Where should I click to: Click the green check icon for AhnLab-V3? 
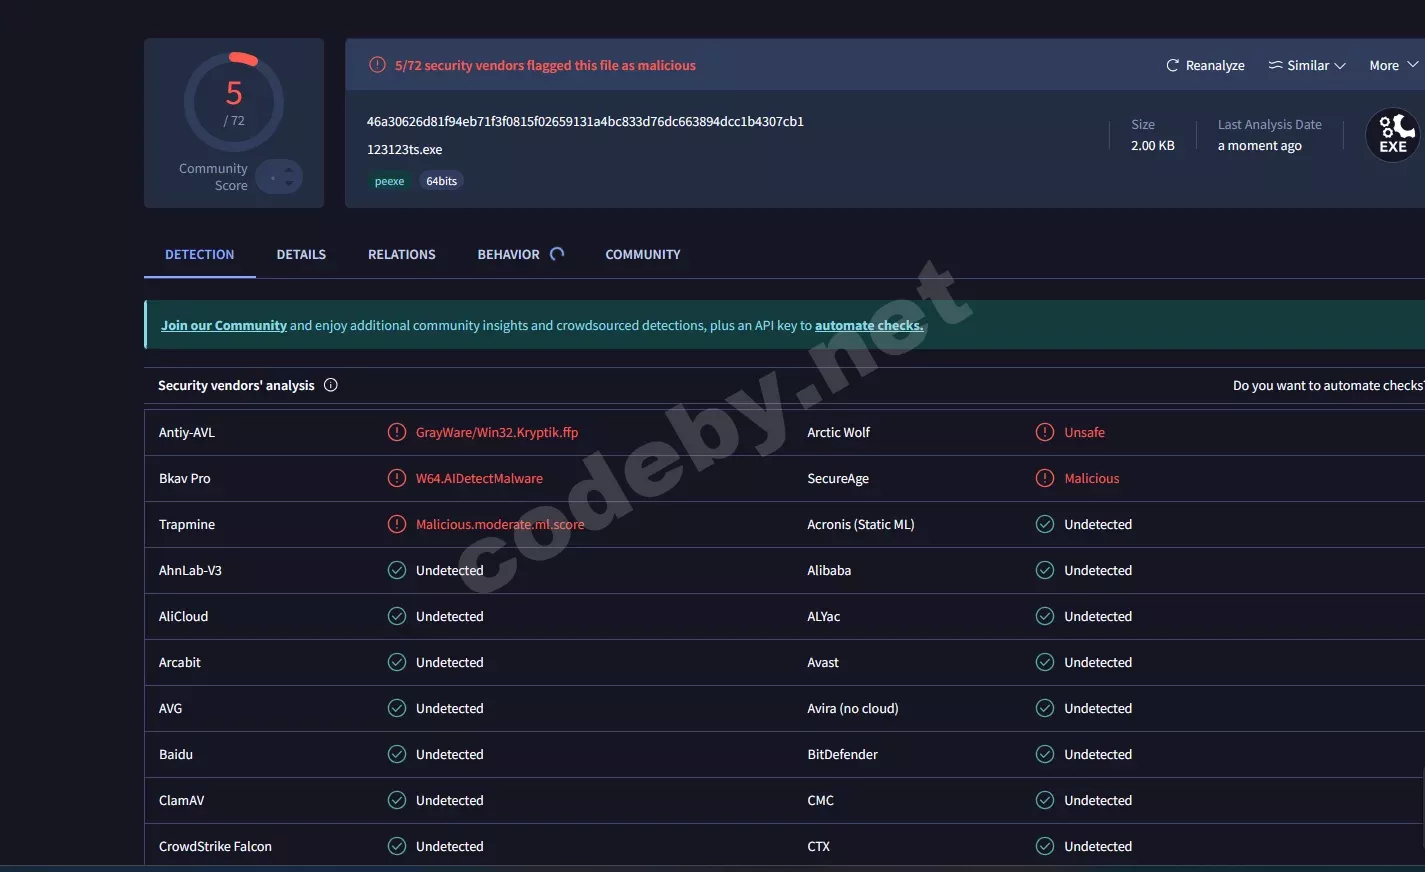tap(397, 570)
